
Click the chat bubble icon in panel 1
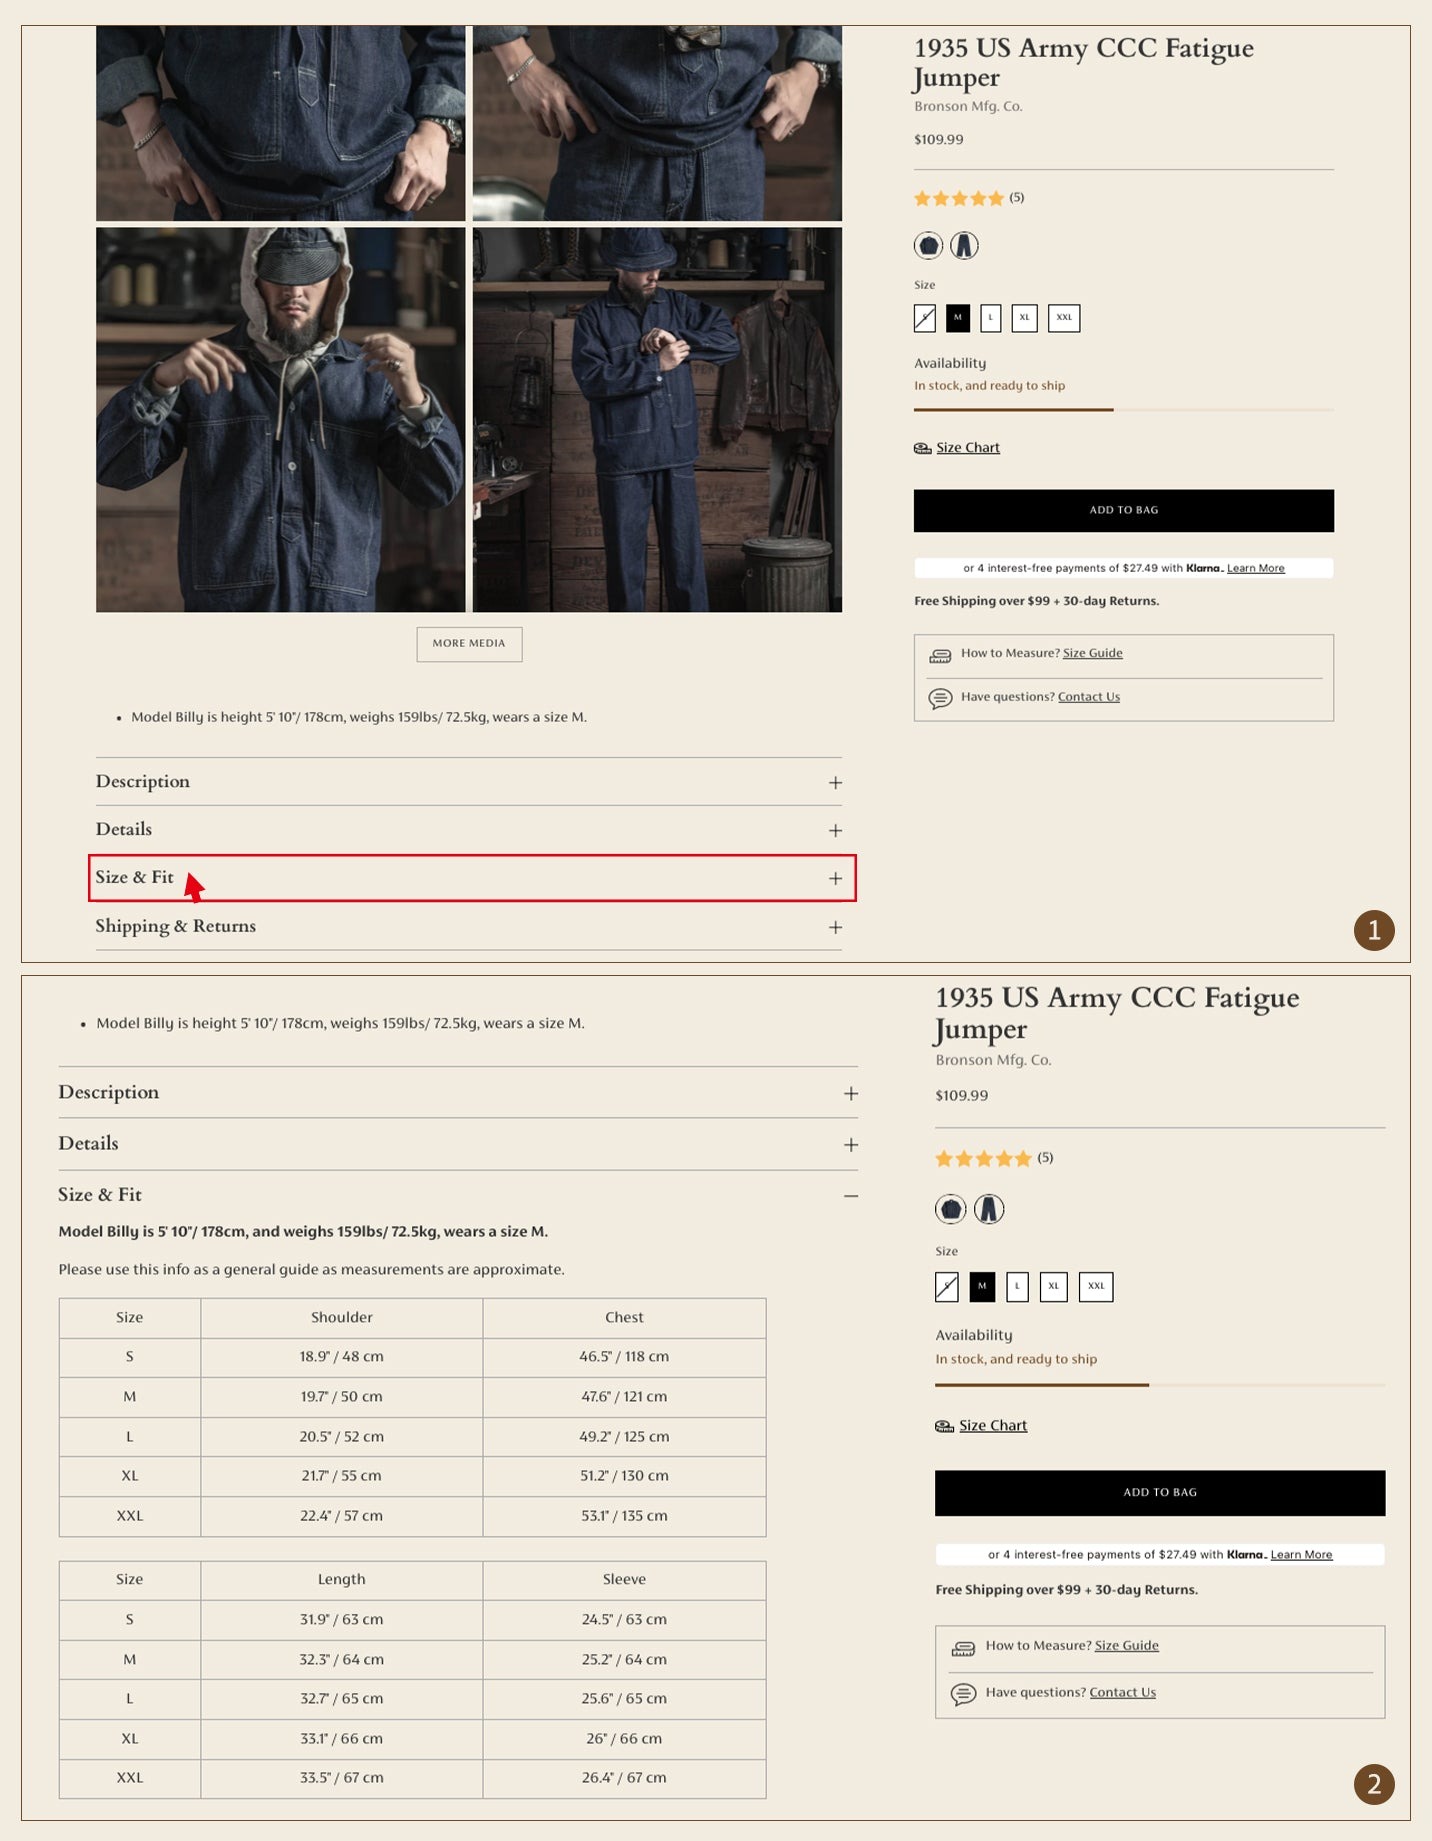pyautogui.click(x=940, y=698)
